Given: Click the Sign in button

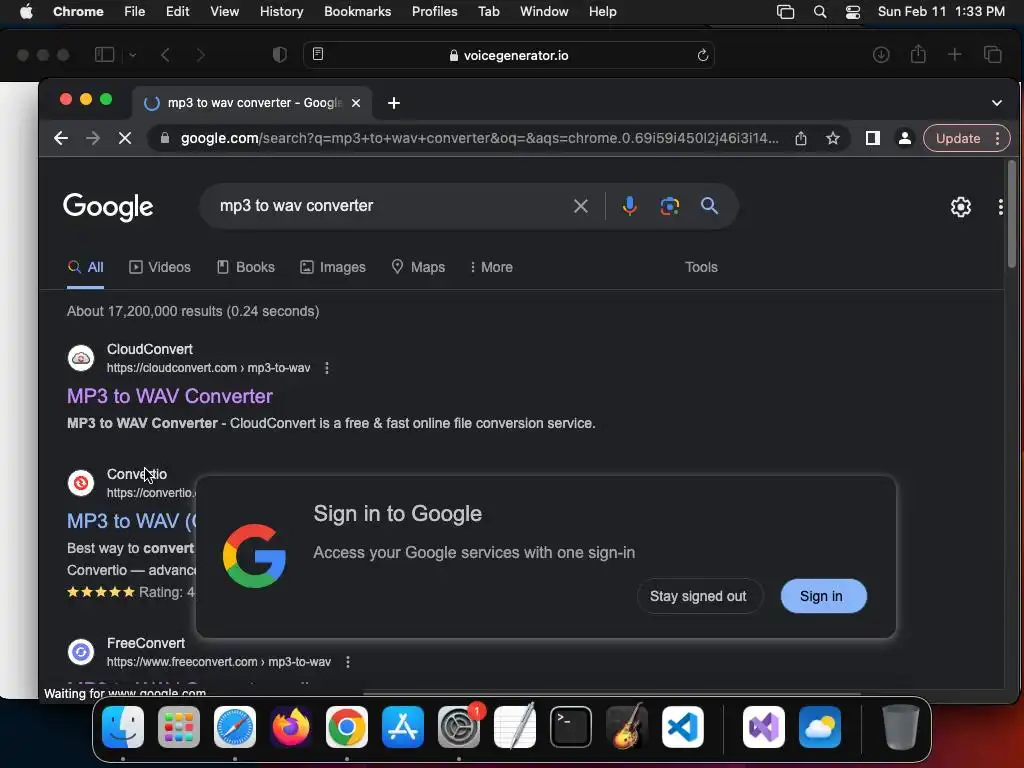Looking at the screenshot, I should [x=824, y=596].
